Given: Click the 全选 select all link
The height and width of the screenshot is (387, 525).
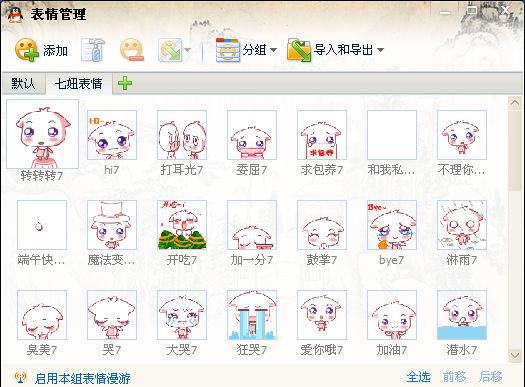Looking at the screenshot, I should coord(418,377).
